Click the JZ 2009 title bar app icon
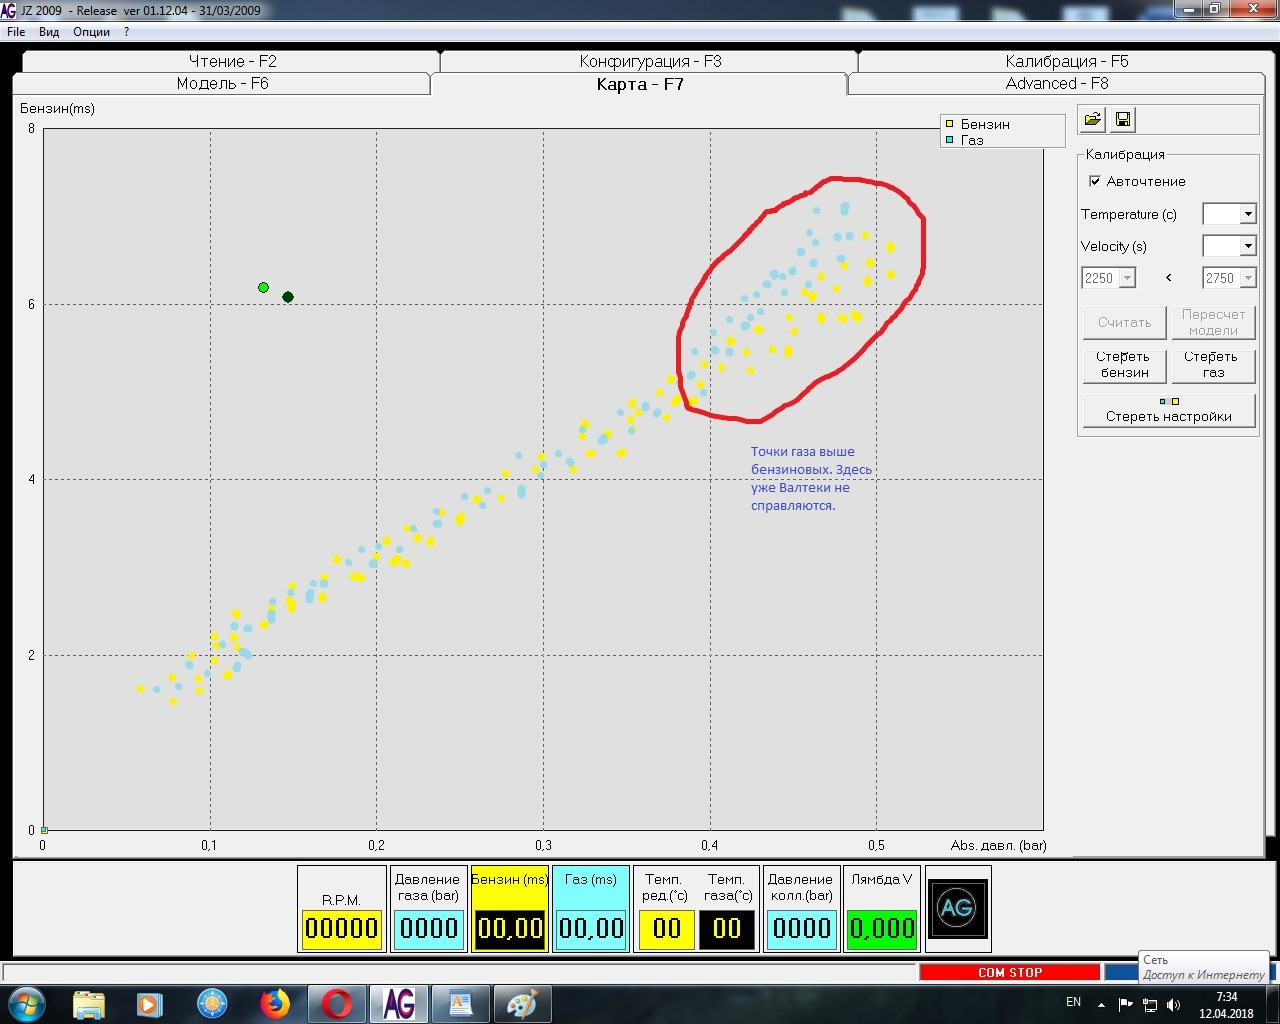 [8, 11]
